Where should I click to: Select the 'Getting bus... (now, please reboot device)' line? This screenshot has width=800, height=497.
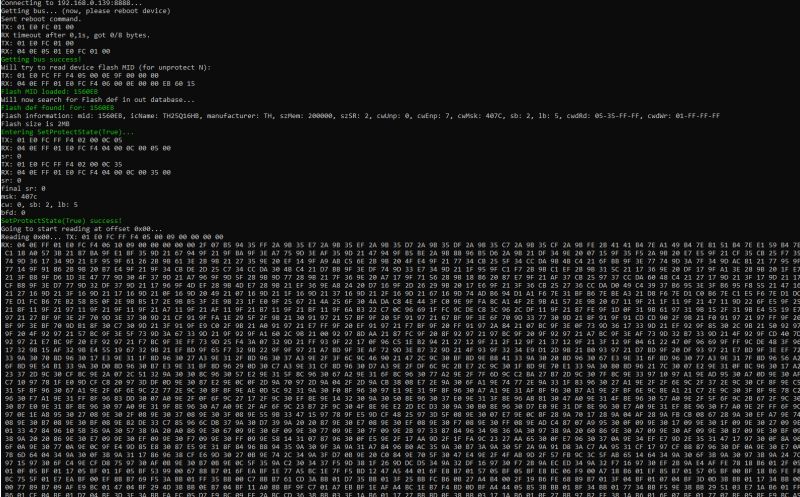pos(86,11)
